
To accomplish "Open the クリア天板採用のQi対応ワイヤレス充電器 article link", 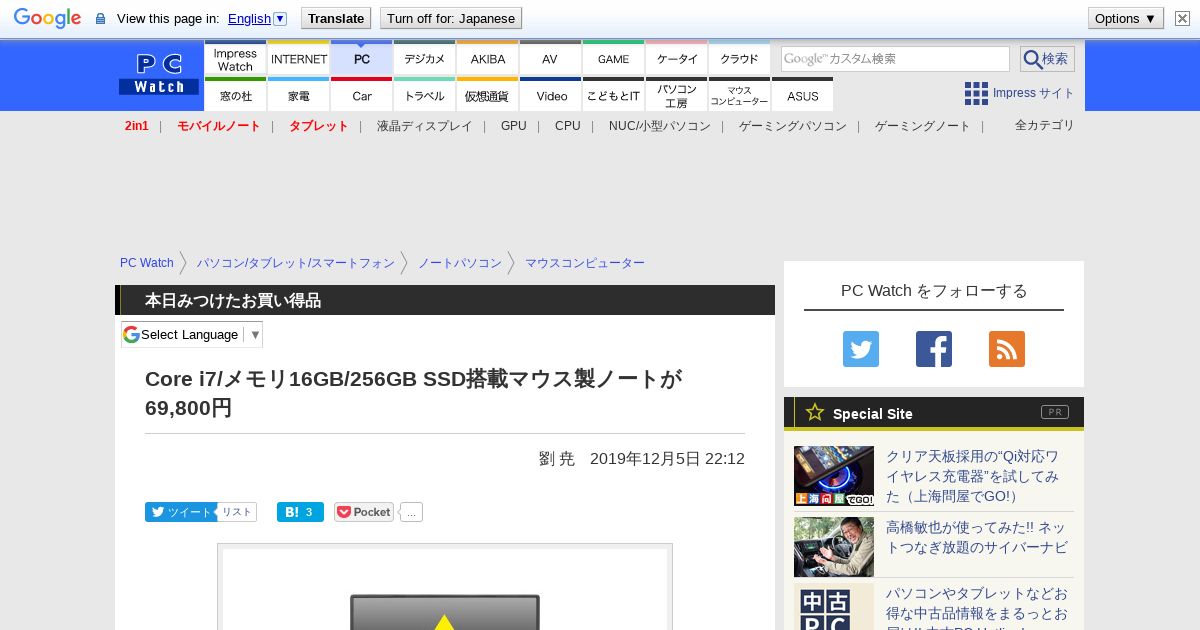I will tap(972, 476).
